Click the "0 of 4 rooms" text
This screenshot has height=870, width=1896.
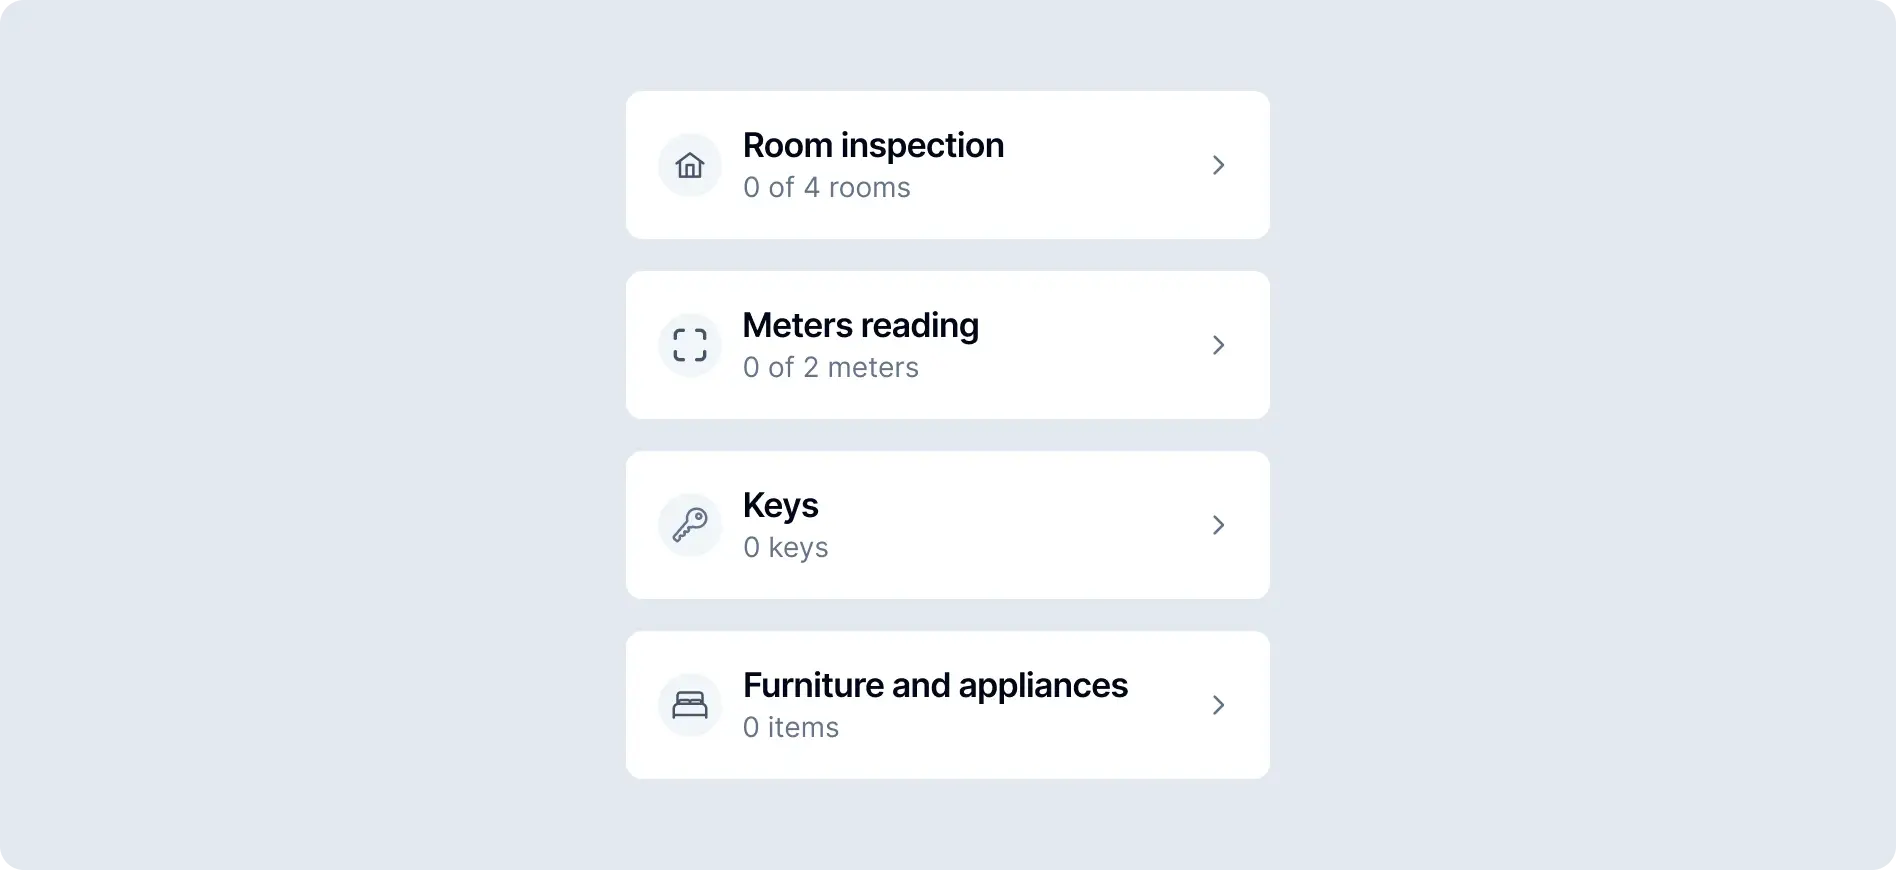826,188
